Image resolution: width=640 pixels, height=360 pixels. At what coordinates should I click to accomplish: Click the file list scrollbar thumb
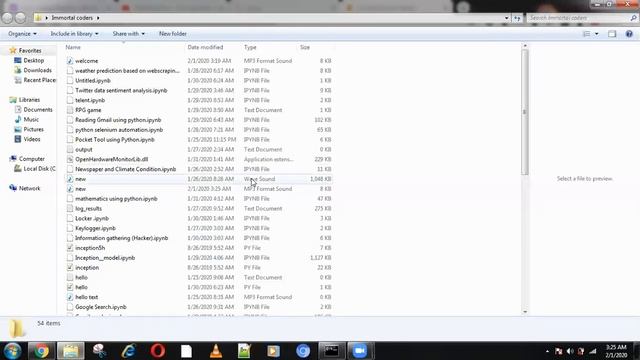tap(524, 112)
